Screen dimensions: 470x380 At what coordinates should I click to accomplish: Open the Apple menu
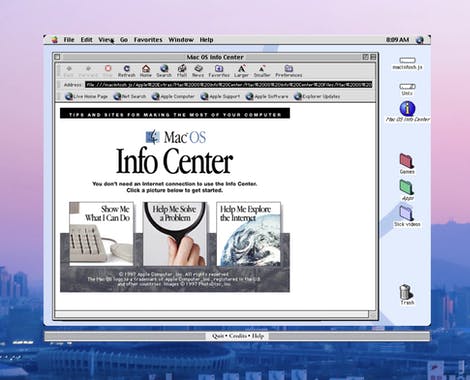tap(55, 40)
